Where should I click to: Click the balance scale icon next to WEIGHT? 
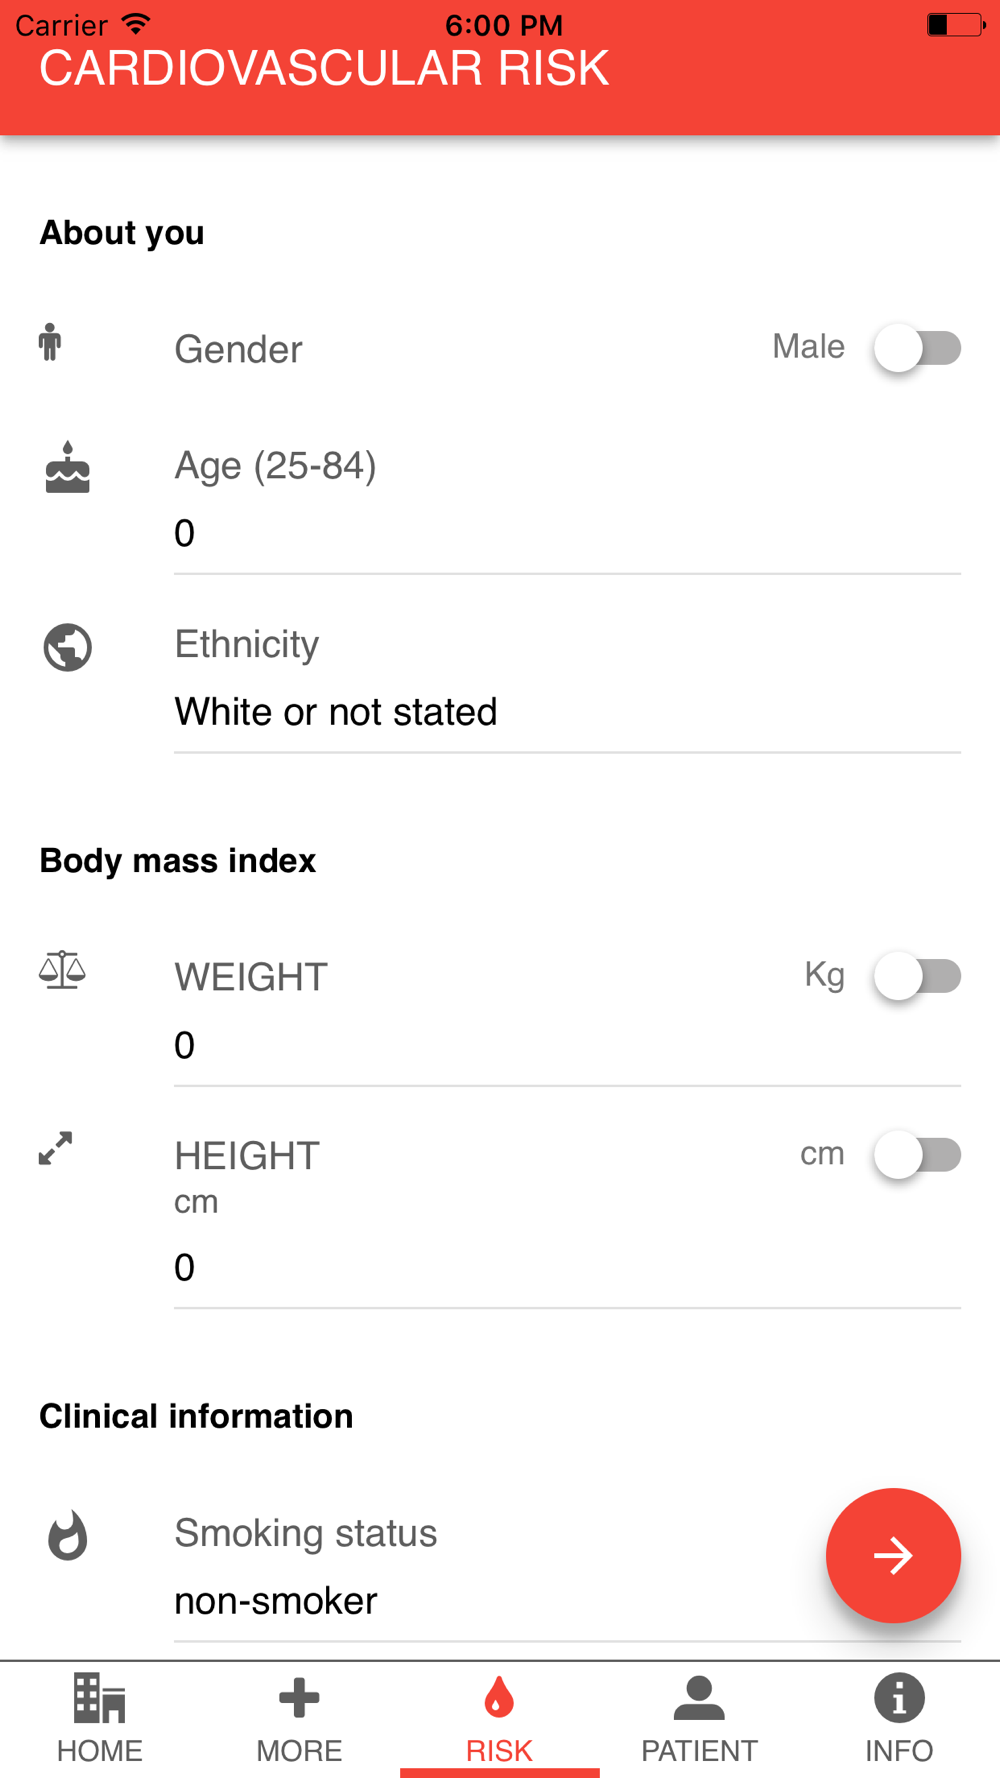coord(62,970)
